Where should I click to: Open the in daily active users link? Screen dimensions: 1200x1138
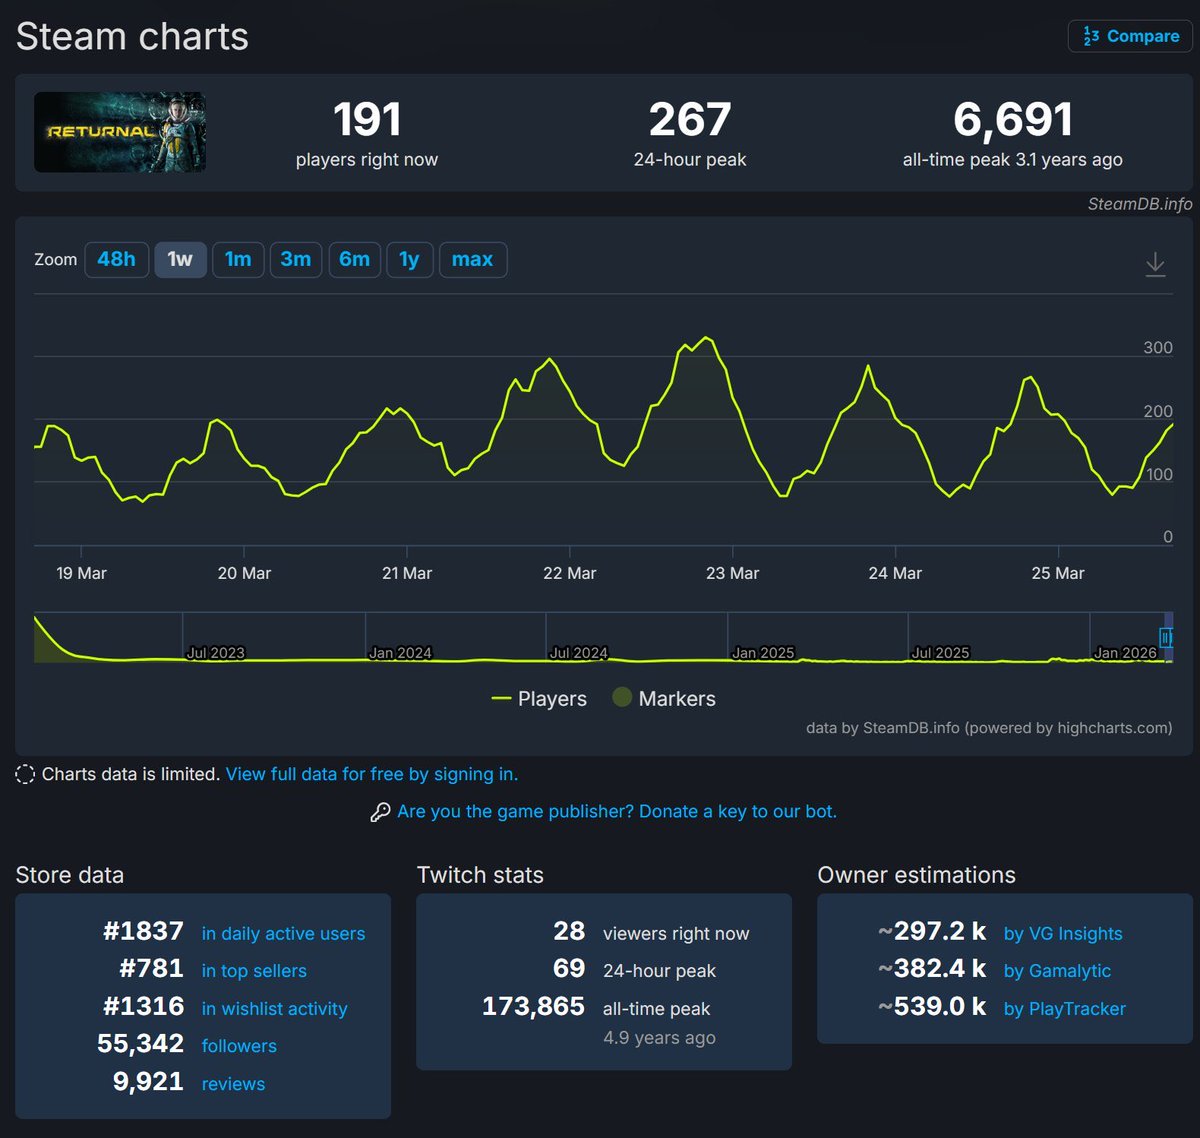(x=283, y=934)
